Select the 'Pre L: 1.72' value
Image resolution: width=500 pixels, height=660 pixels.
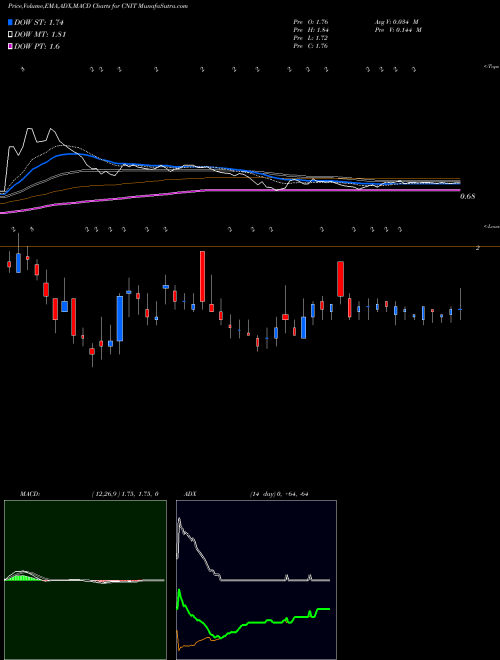pos(311,38)
